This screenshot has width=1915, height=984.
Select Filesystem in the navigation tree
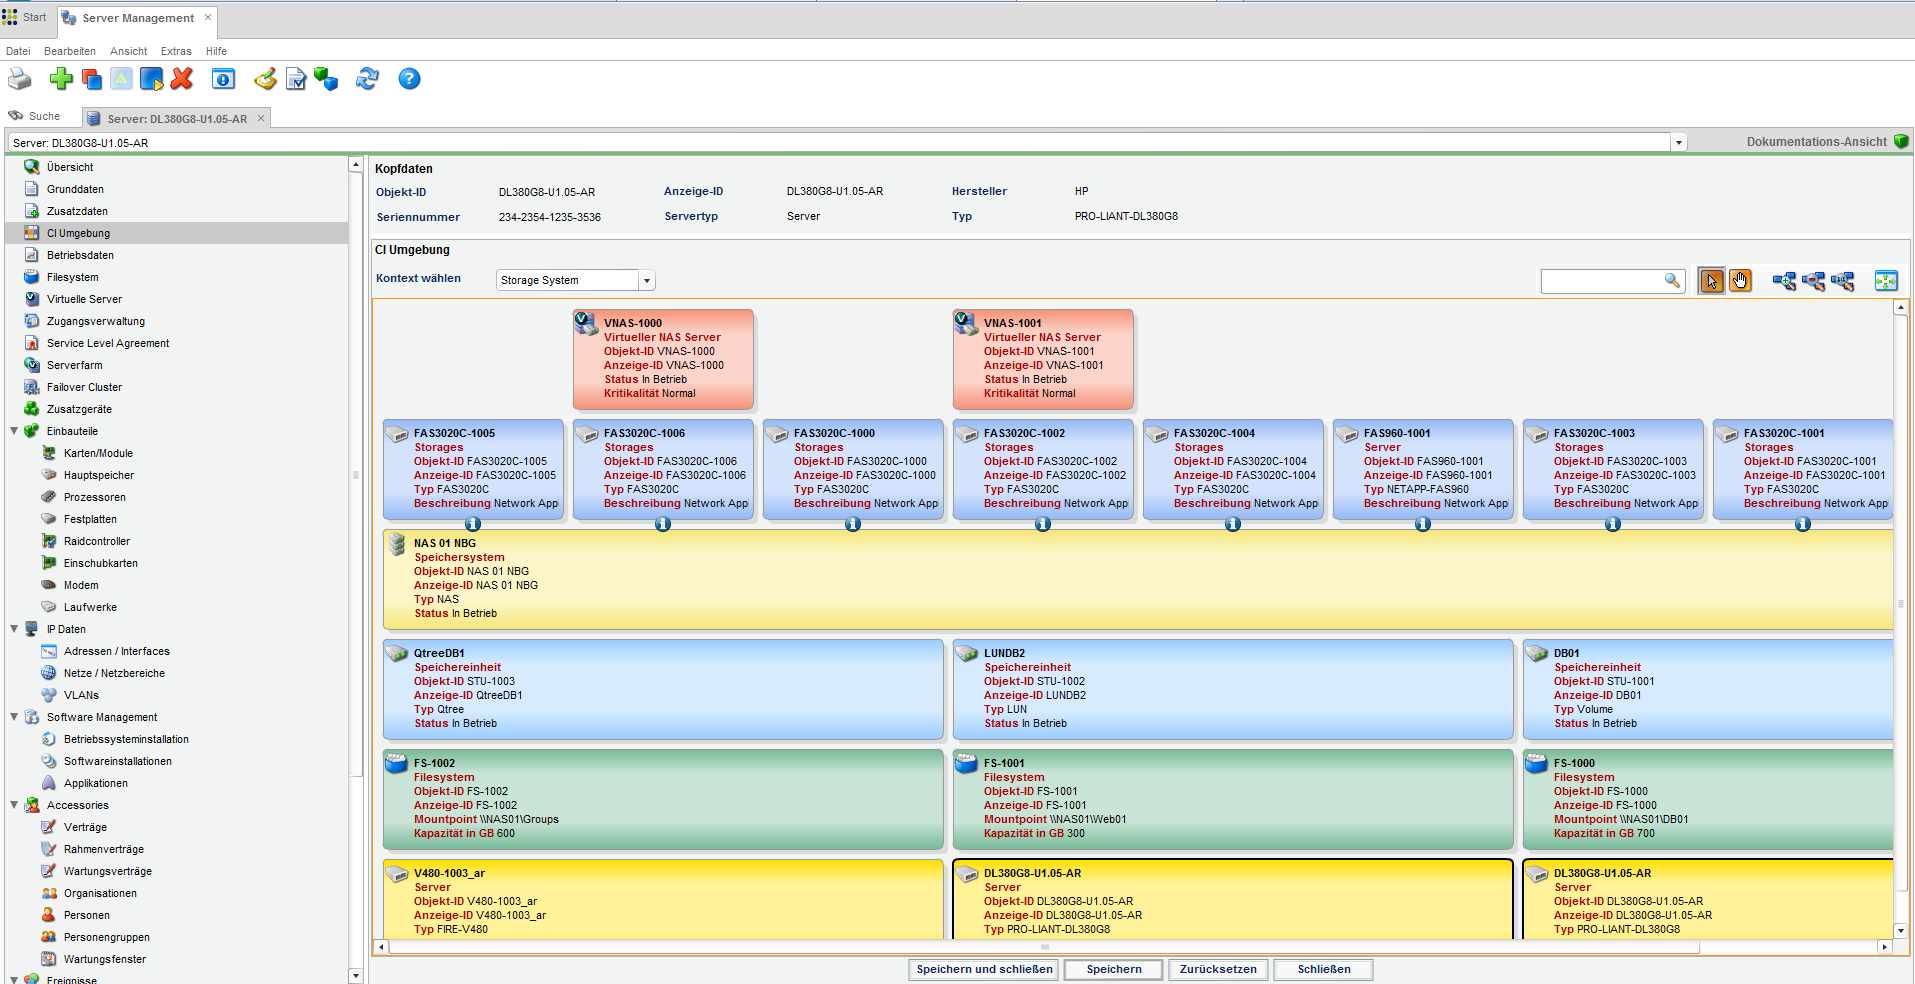[x=72, y=277]
